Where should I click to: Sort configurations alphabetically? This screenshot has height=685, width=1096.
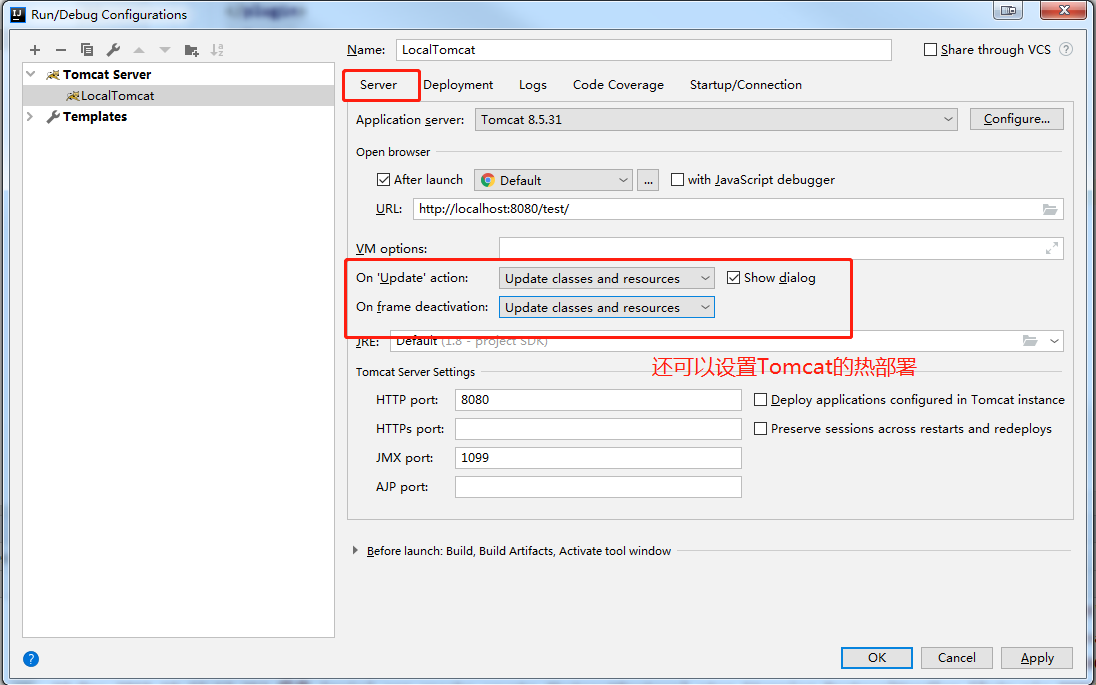point(217,50)
